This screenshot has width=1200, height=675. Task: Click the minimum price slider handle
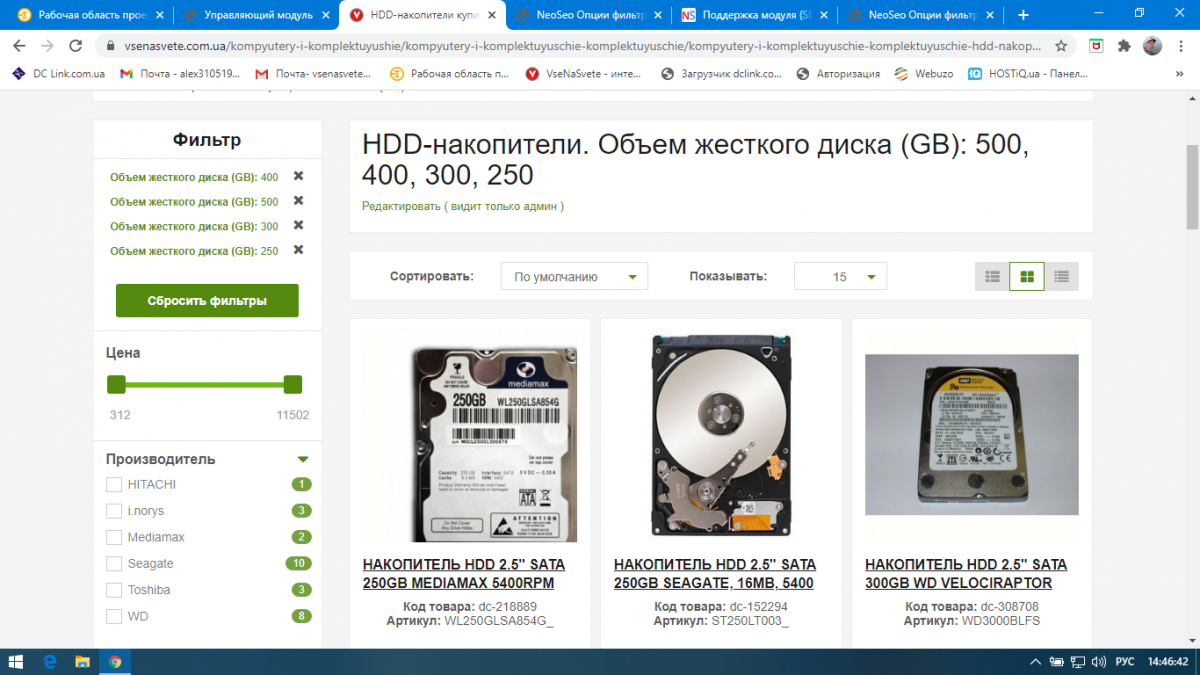pyautogui.click(x=116, y=384)
